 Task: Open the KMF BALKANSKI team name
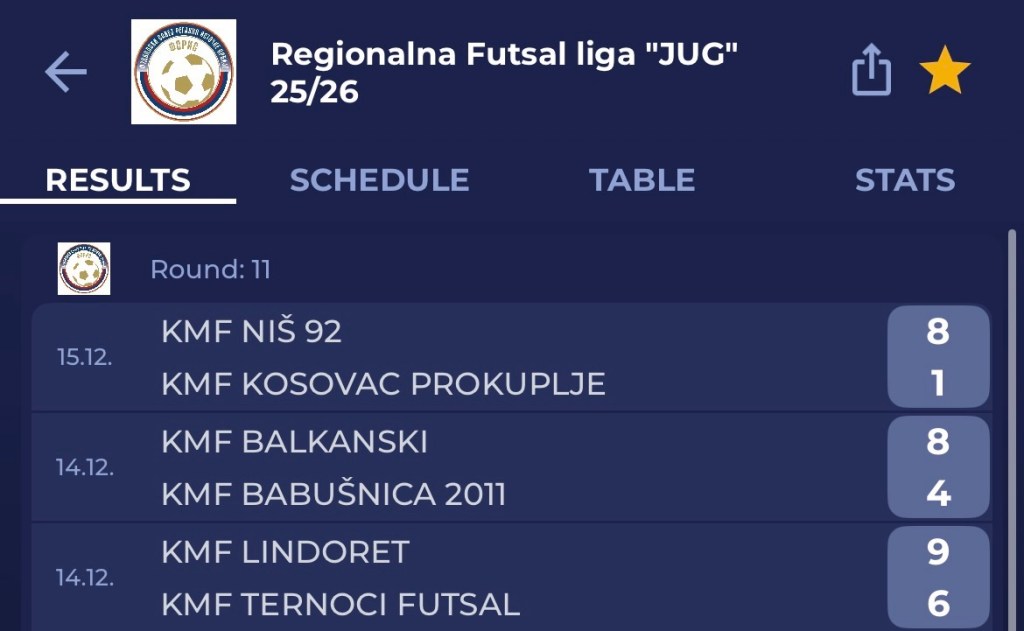click(294, 442)
